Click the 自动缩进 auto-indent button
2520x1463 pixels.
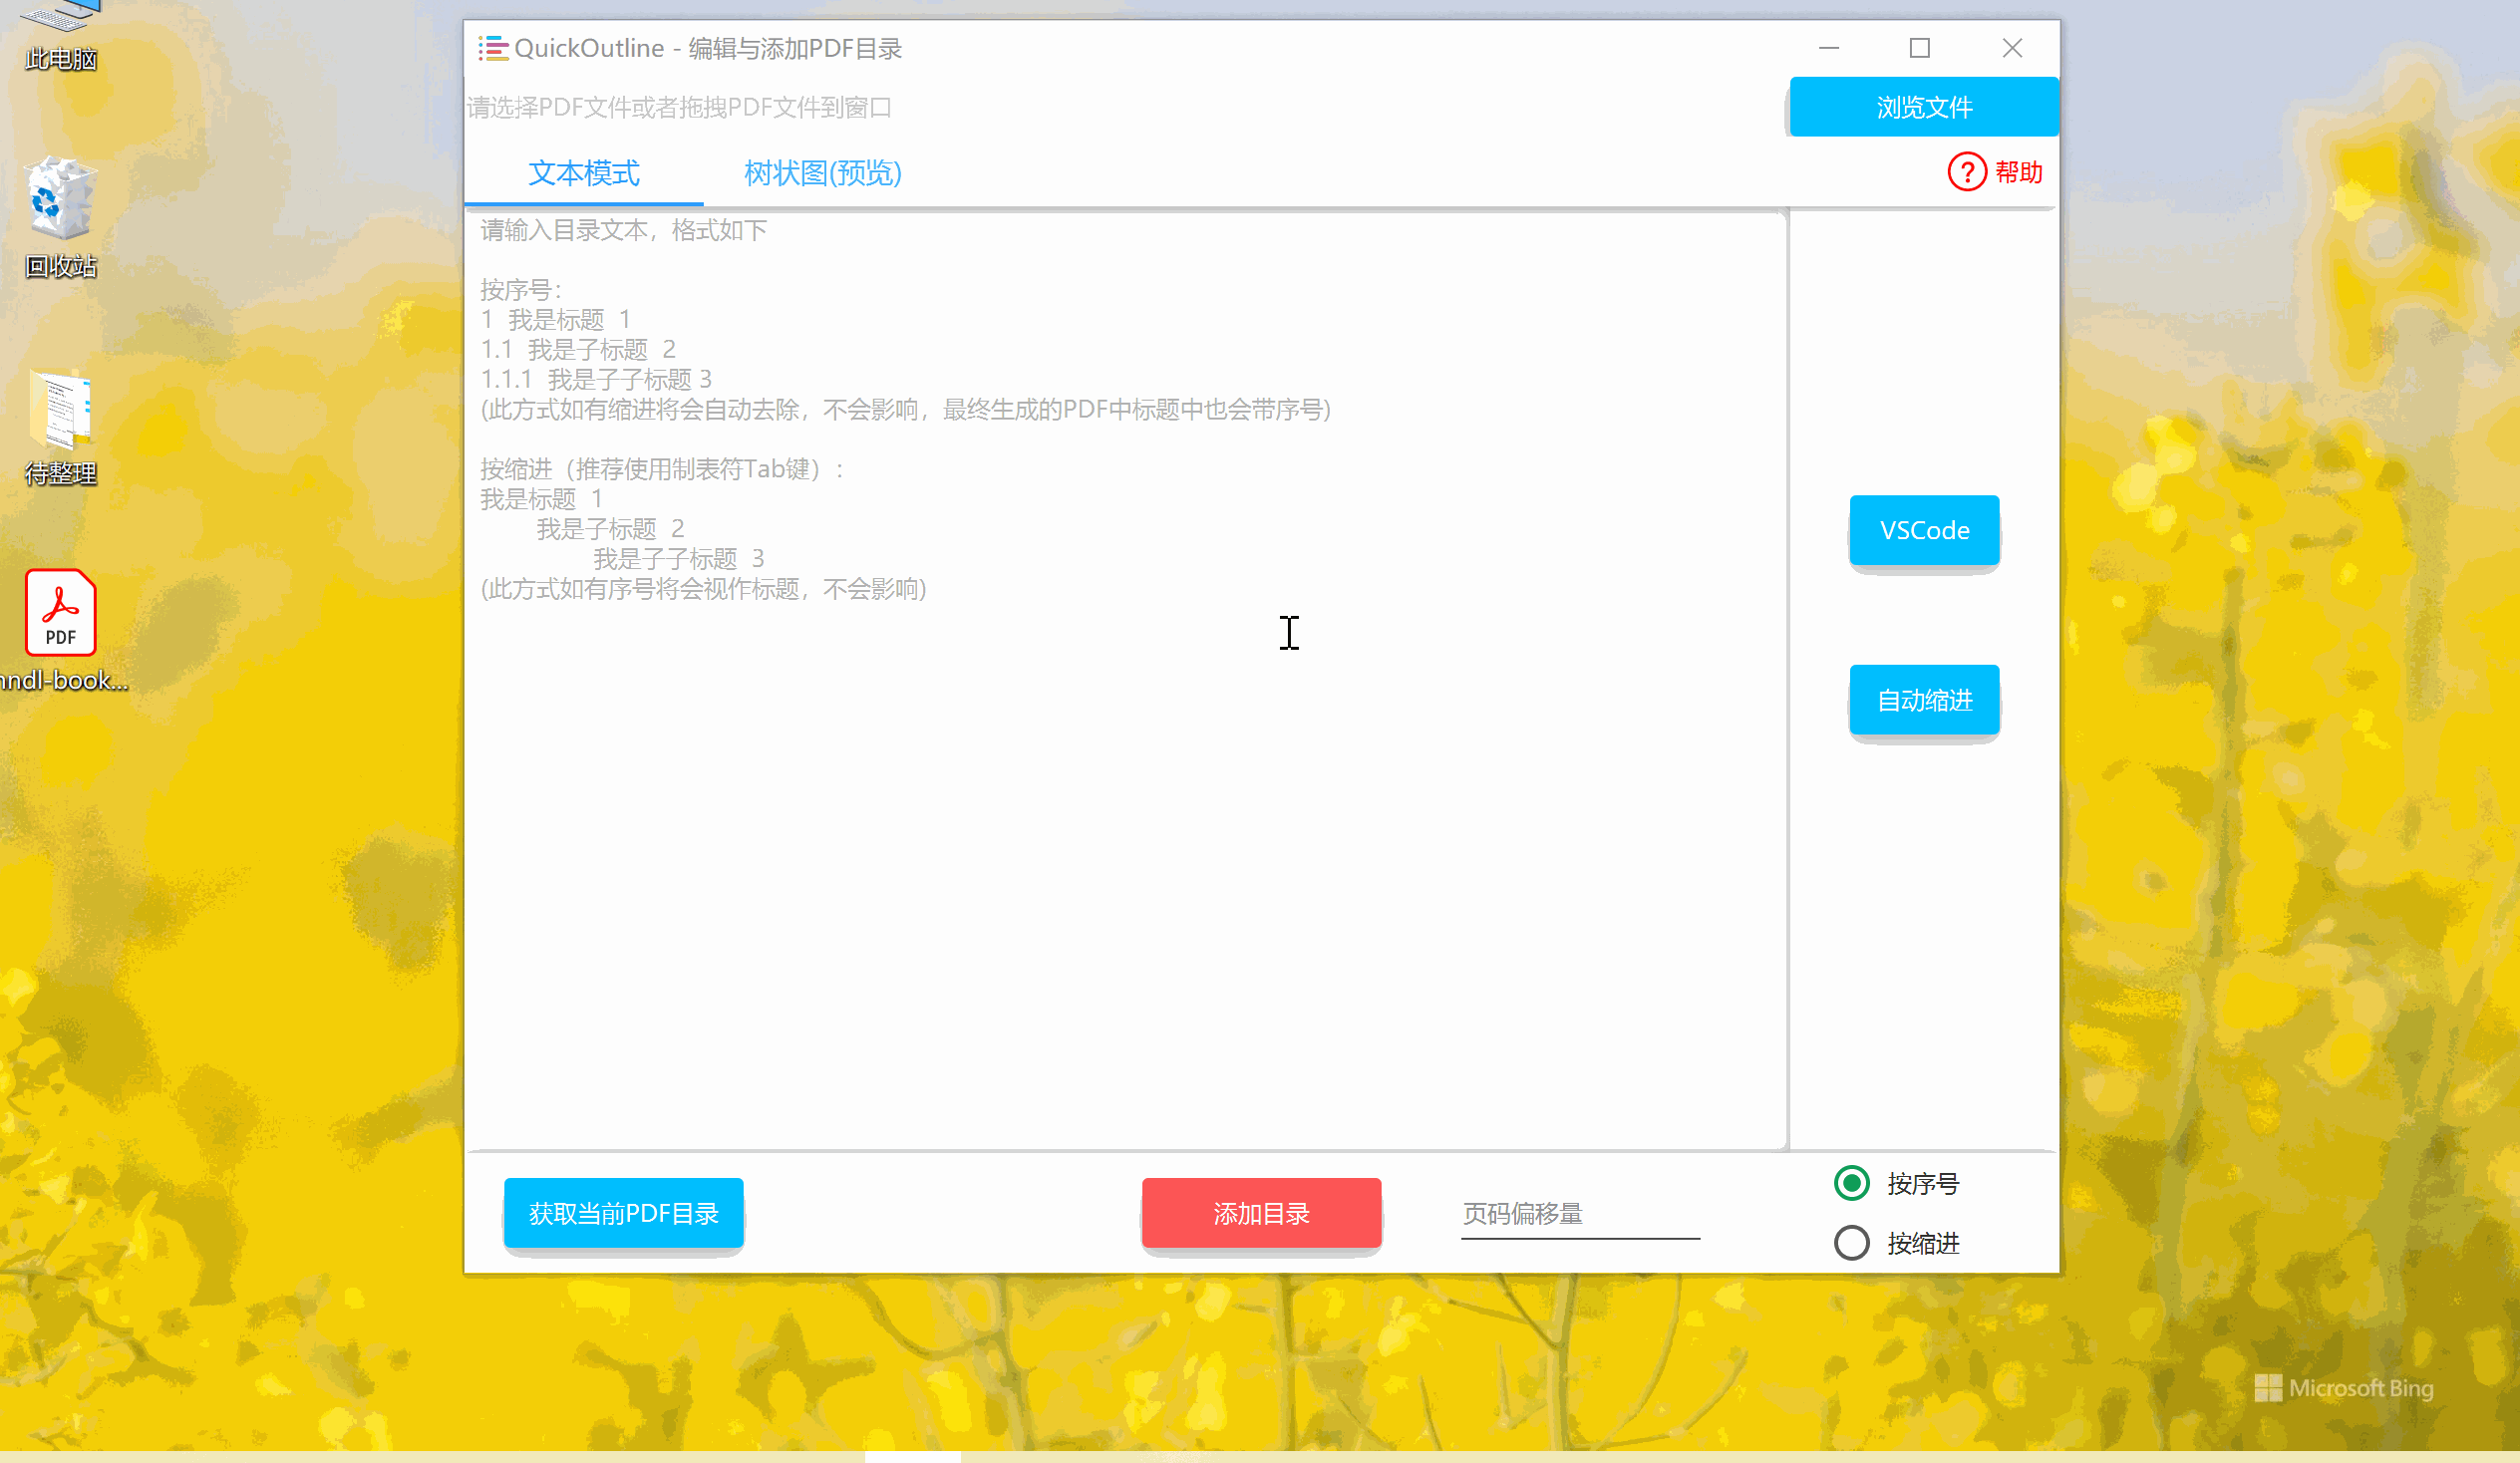click(1923, 700)
